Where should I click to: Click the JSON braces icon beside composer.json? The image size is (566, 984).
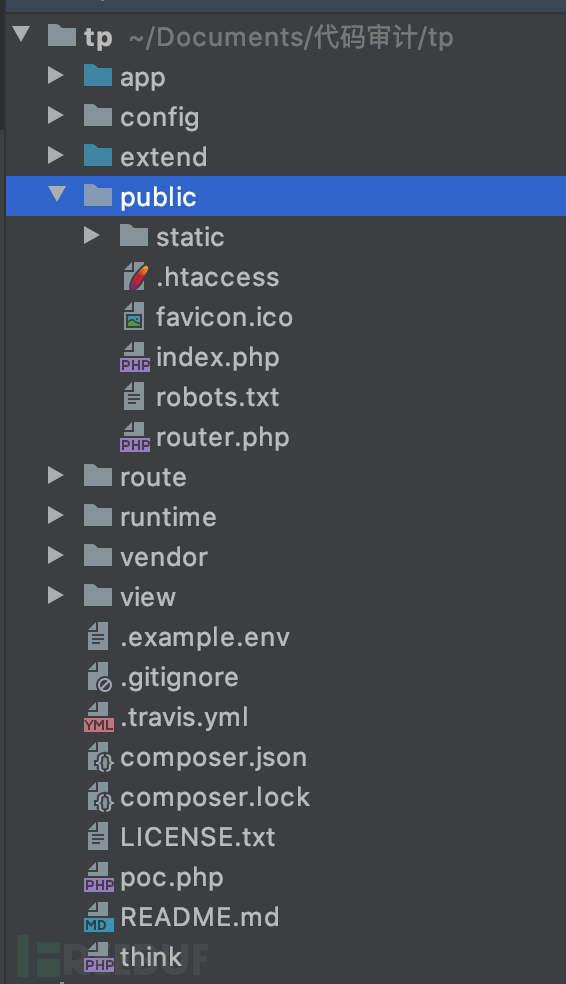click(x=100, y=757)
